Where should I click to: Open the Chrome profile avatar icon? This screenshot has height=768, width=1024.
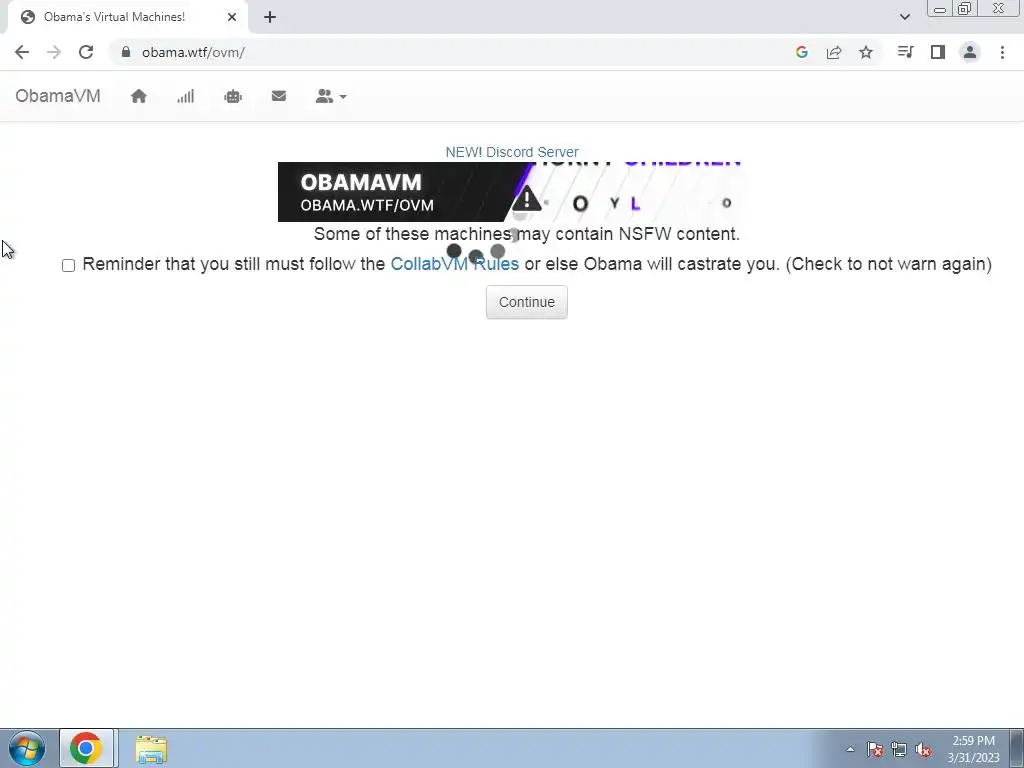click(x=970, y=52)
